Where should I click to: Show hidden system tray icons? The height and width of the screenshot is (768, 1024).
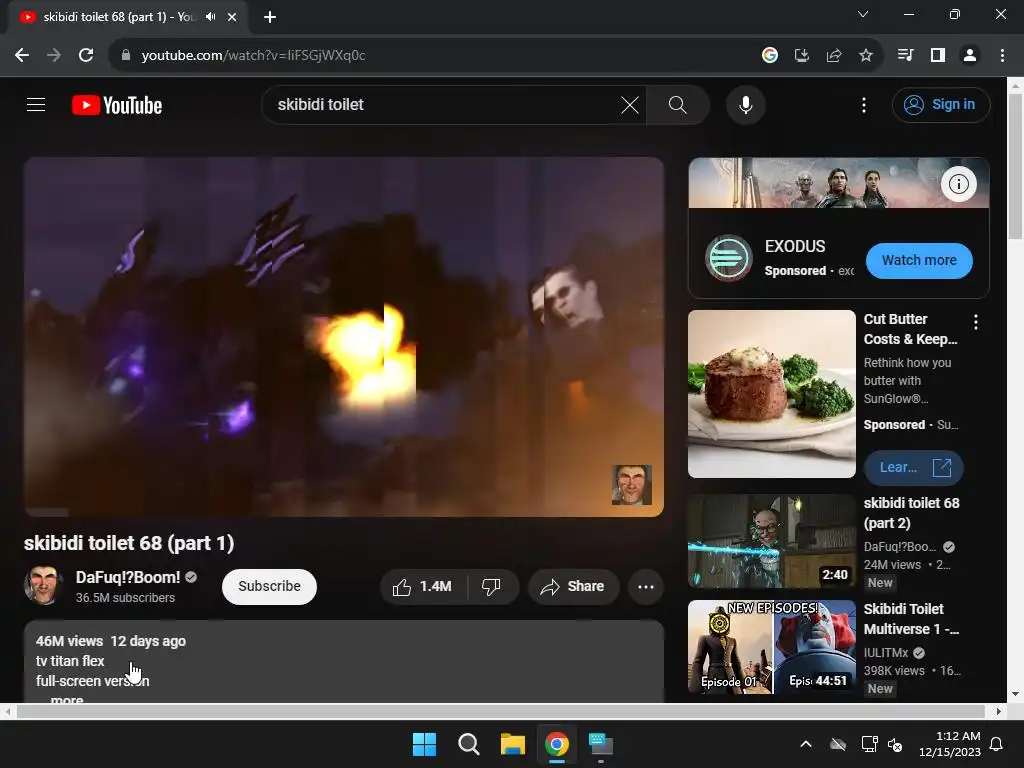pos(806,744)
